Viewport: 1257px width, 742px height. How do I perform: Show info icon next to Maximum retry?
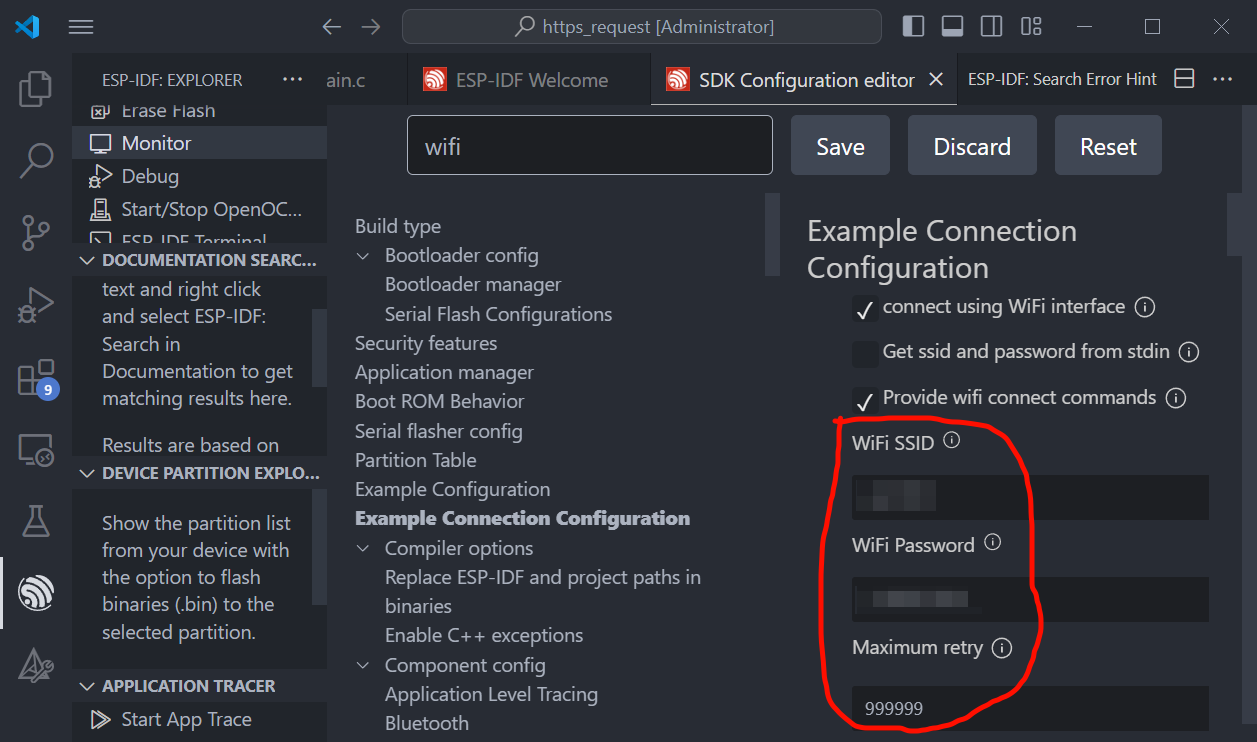[x=1002, y=648]
